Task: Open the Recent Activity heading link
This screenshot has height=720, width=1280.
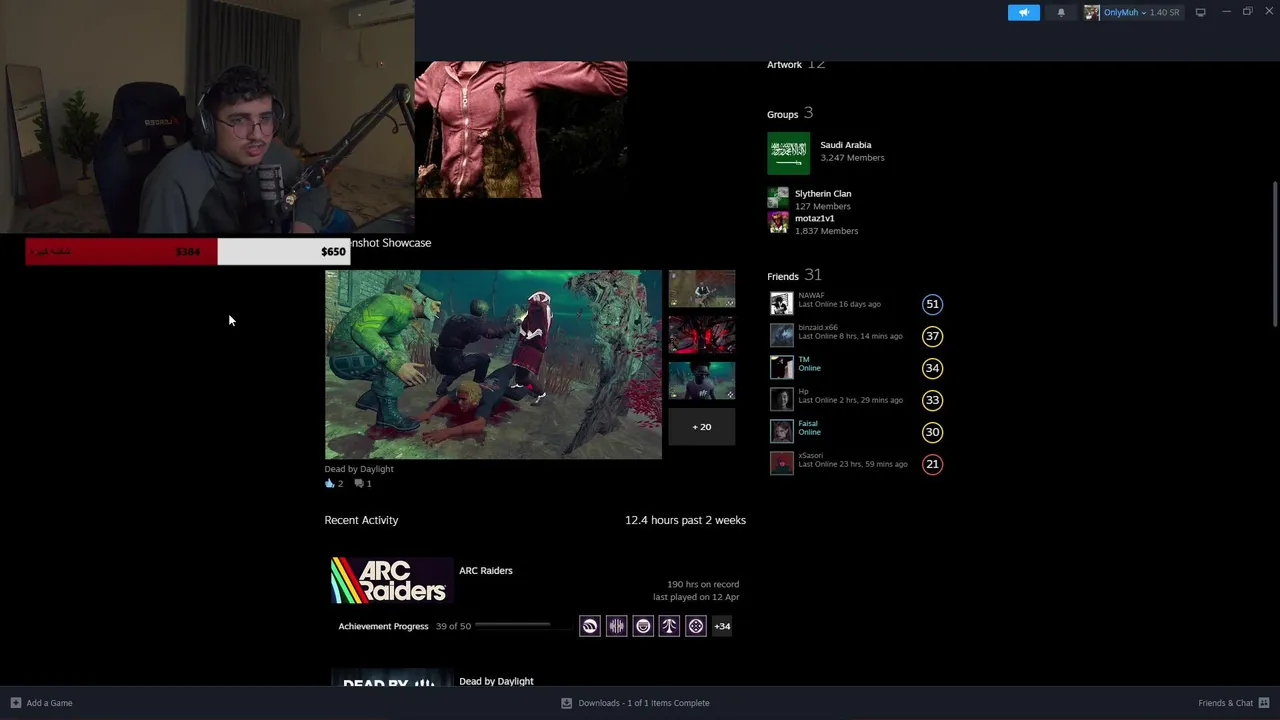Action: click(361, 520)
